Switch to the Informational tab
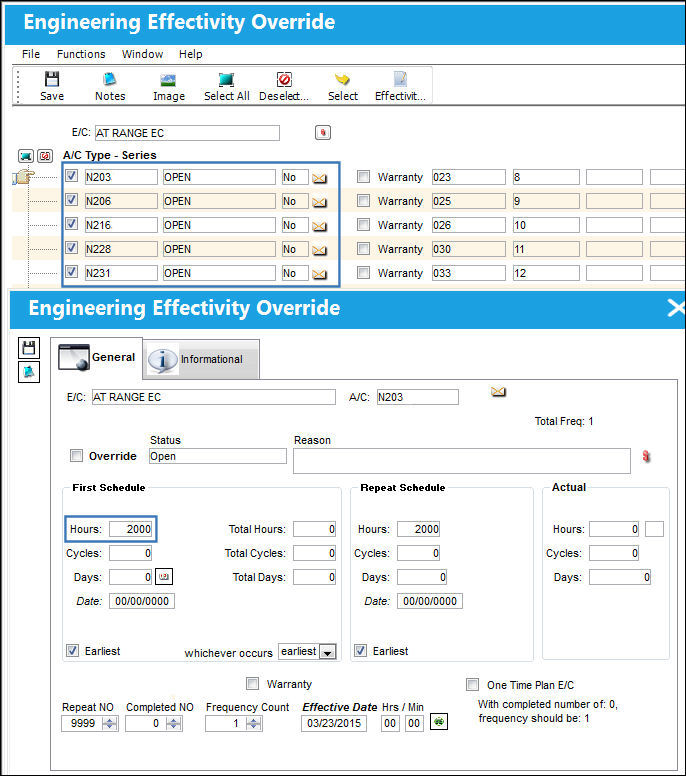This screenshot has height=776, width=686. coord(201,360)
